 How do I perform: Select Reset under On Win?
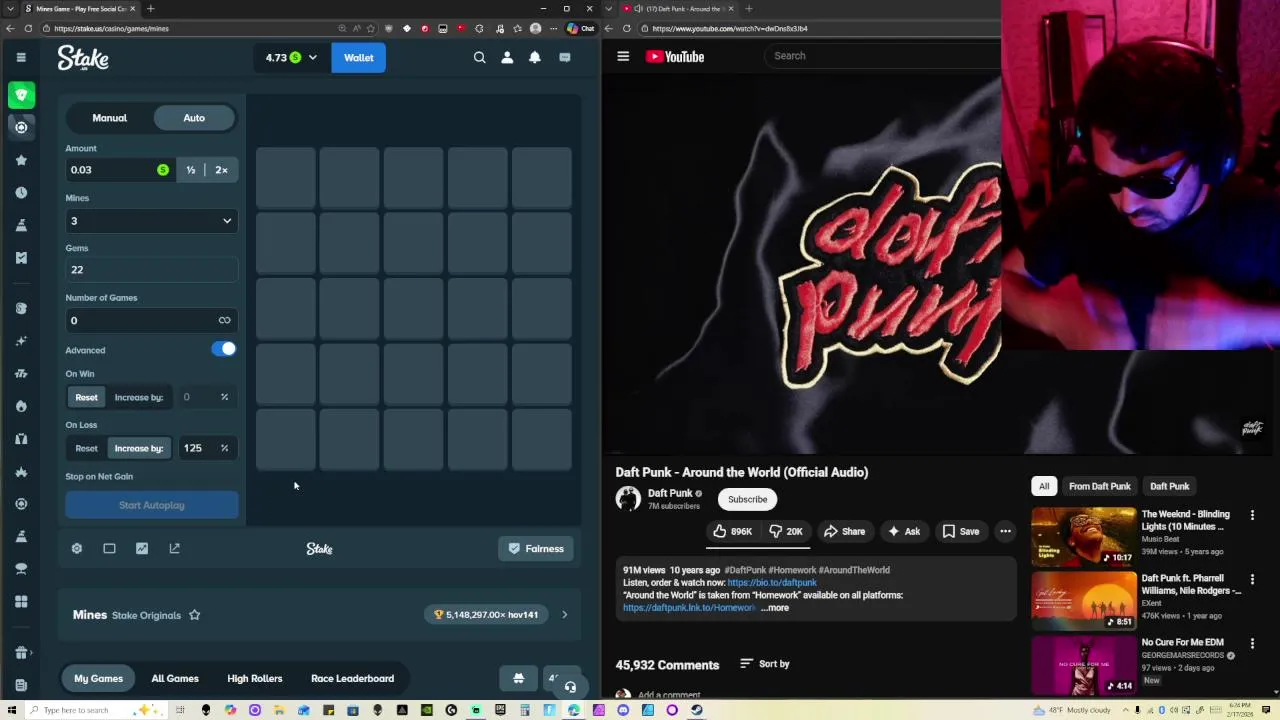pos(87,397)
